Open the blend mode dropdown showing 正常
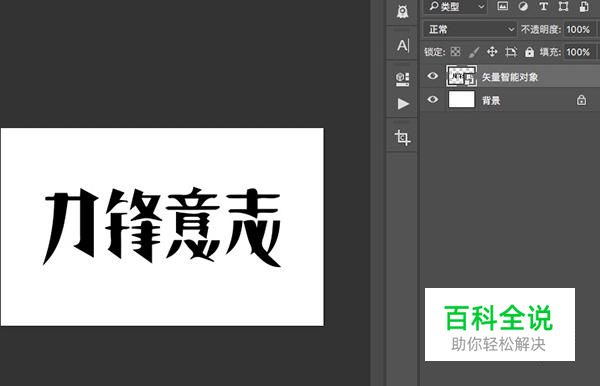 pyautogui.click(x=470, y=29)
